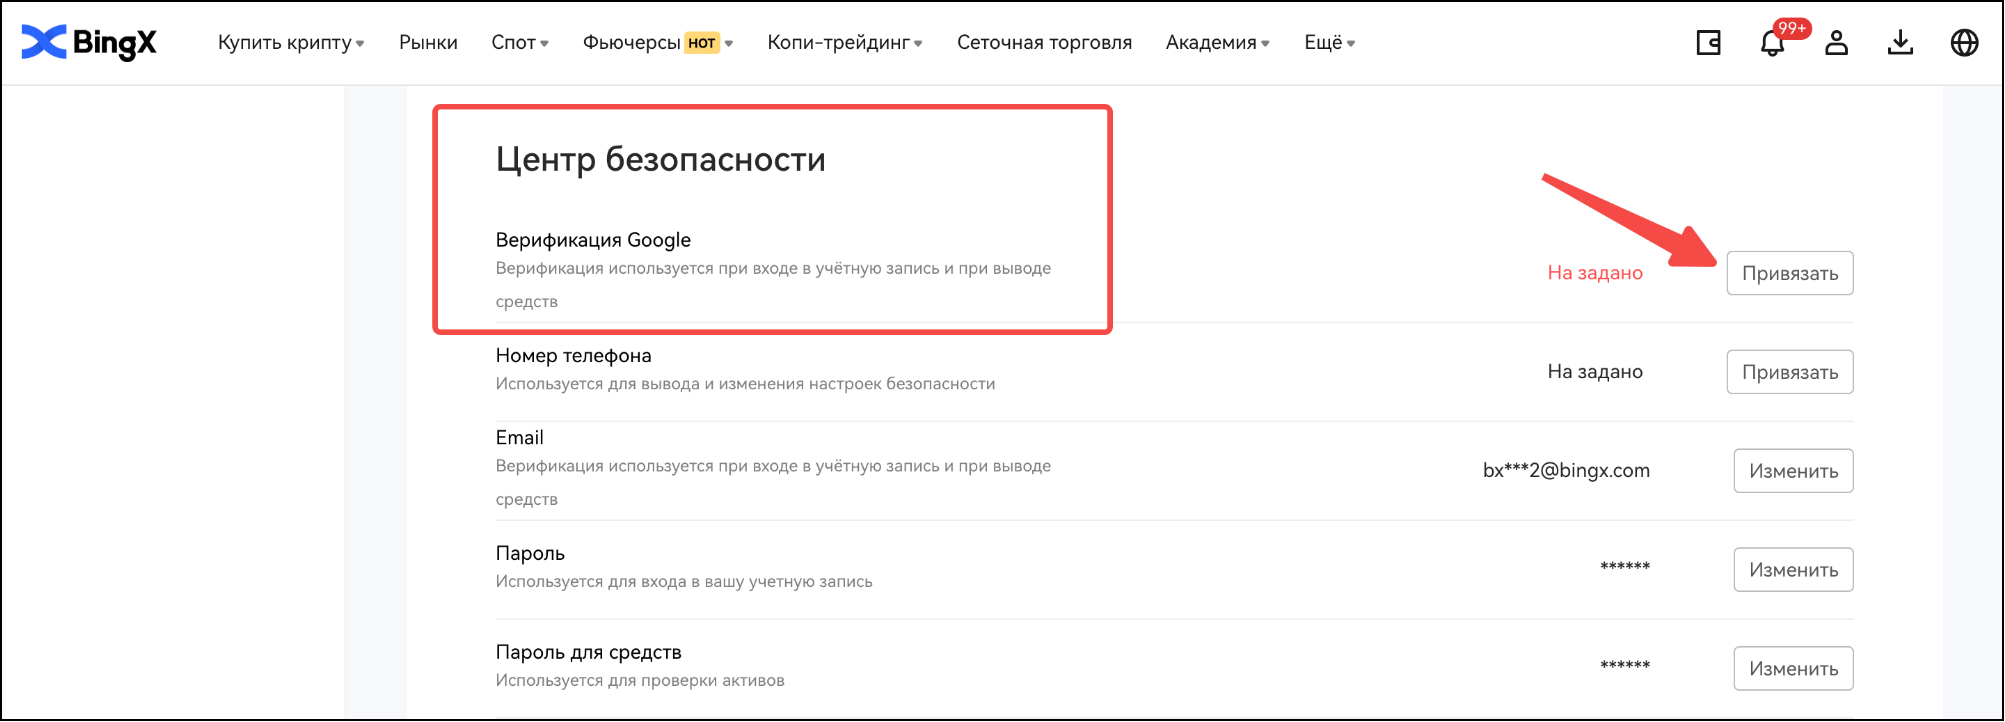The width and height of the screenshot is (2005, 722).
Task: Click the download app icon
Action: (1900, 43)
